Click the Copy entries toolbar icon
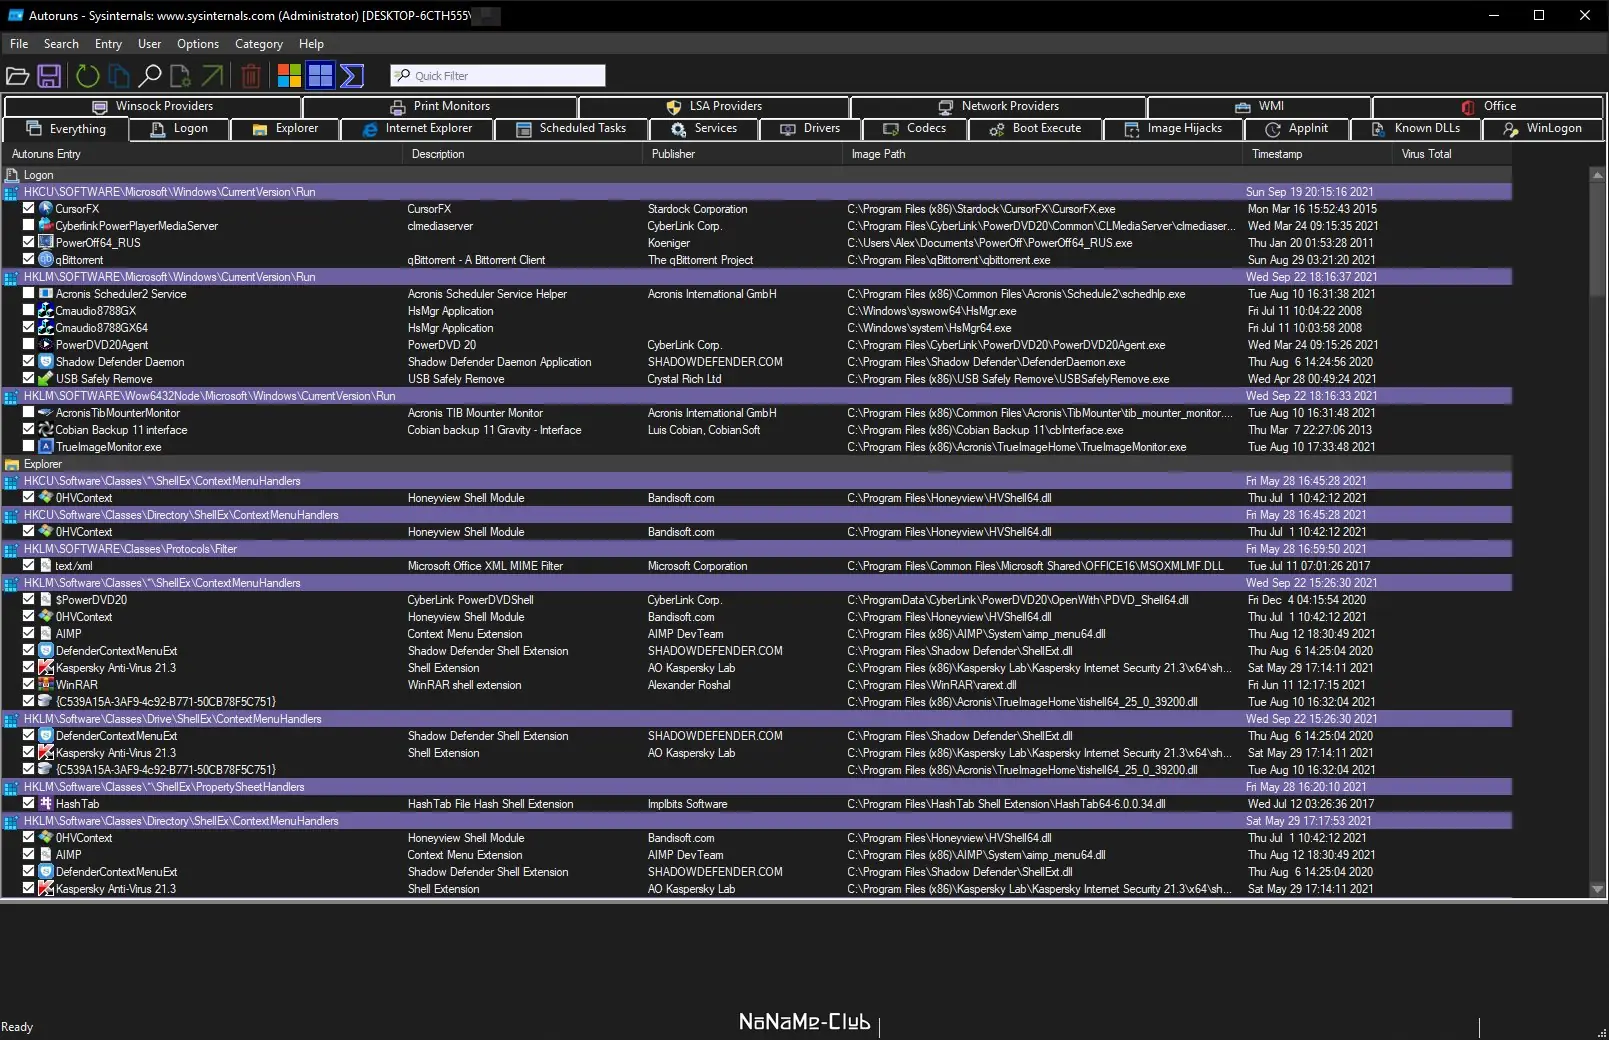The width and height of the screenshot is (1609, 1040). tap(119, 76)
